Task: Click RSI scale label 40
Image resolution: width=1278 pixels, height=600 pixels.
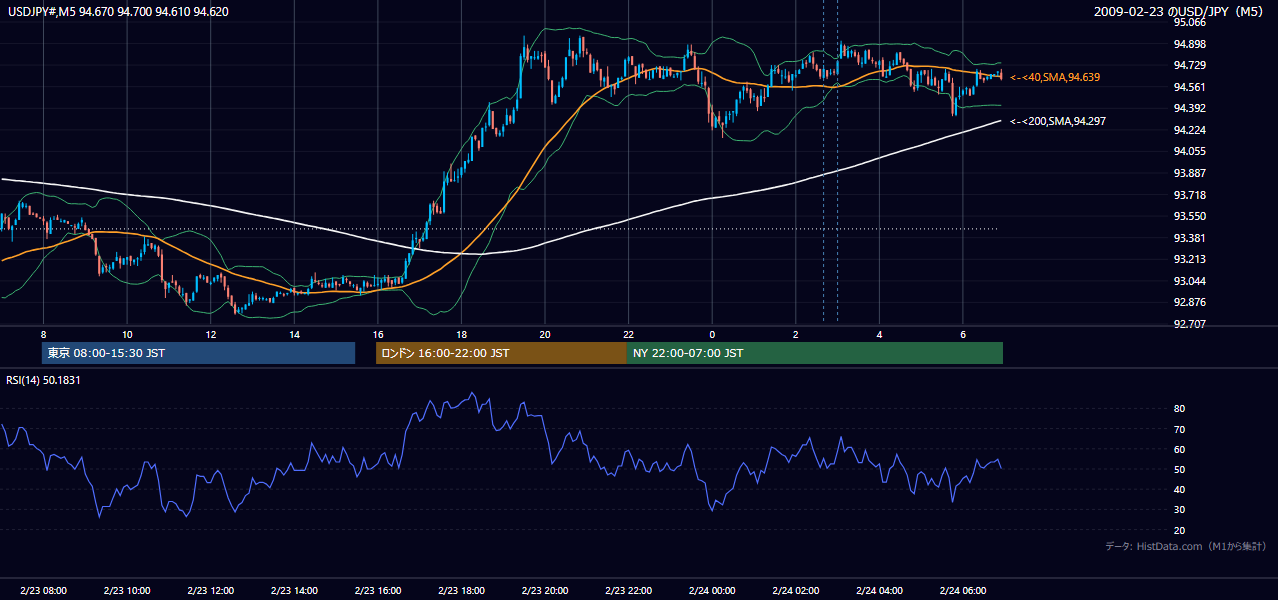Action: 1180,490
